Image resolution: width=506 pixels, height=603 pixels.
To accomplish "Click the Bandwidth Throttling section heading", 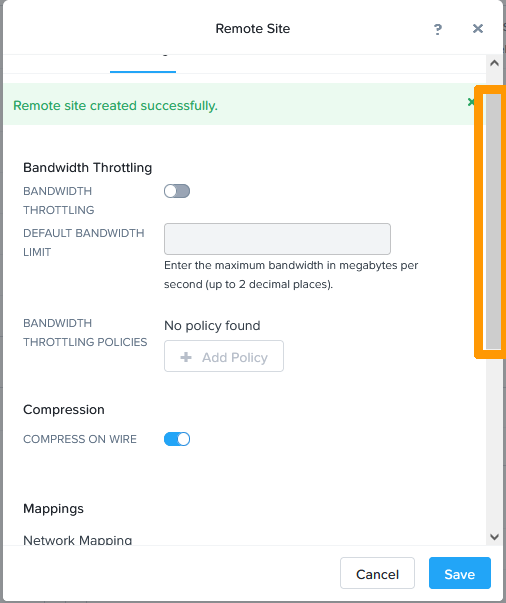I will click(88, 168).
